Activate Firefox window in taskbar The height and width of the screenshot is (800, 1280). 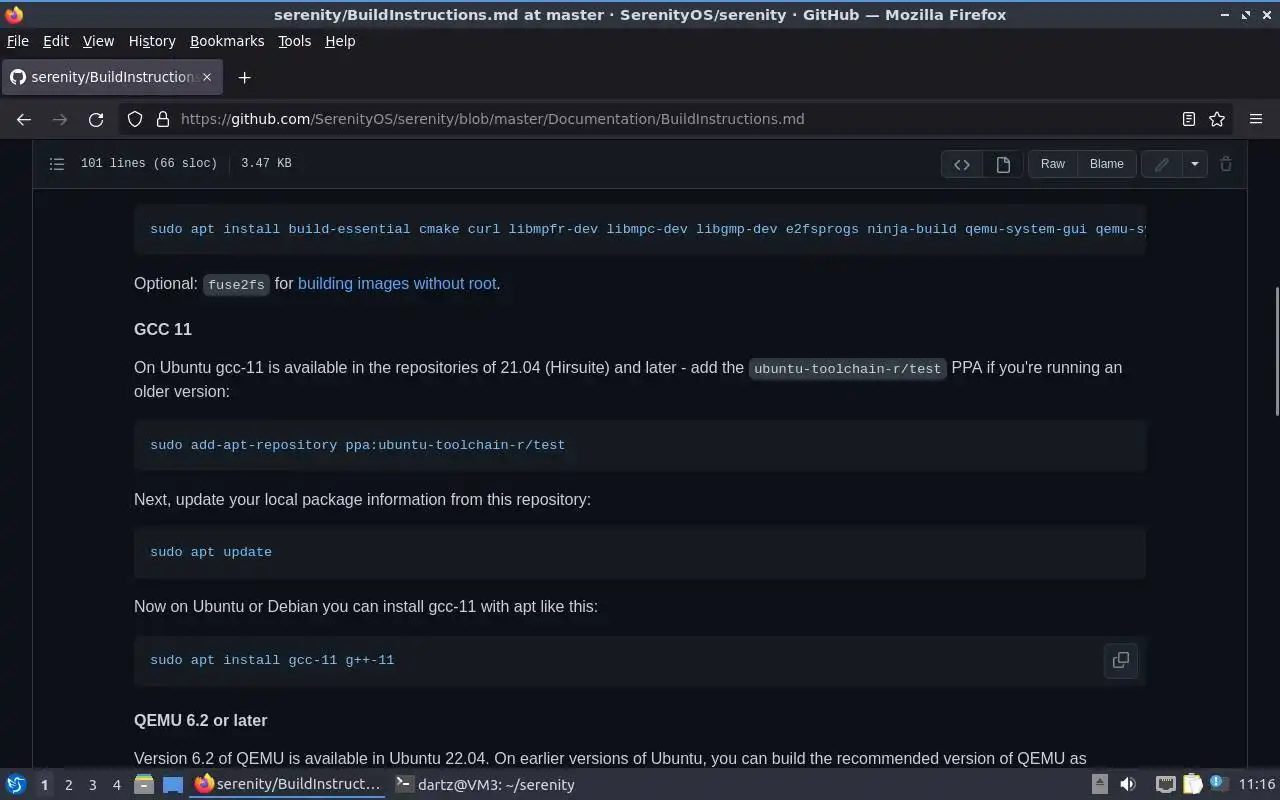(288, 785)
